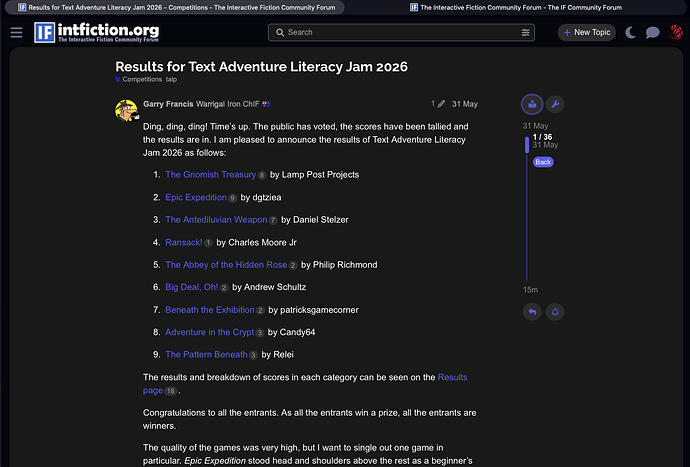
Task: Open the Adventure in the Crypt link
Action: click(x=209, y=332)
